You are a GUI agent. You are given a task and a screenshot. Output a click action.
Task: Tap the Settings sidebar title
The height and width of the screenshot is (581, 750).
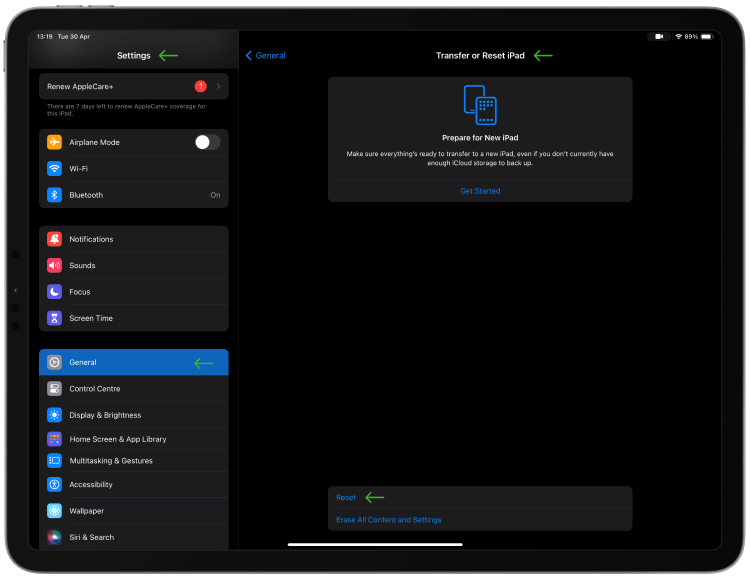133,55
